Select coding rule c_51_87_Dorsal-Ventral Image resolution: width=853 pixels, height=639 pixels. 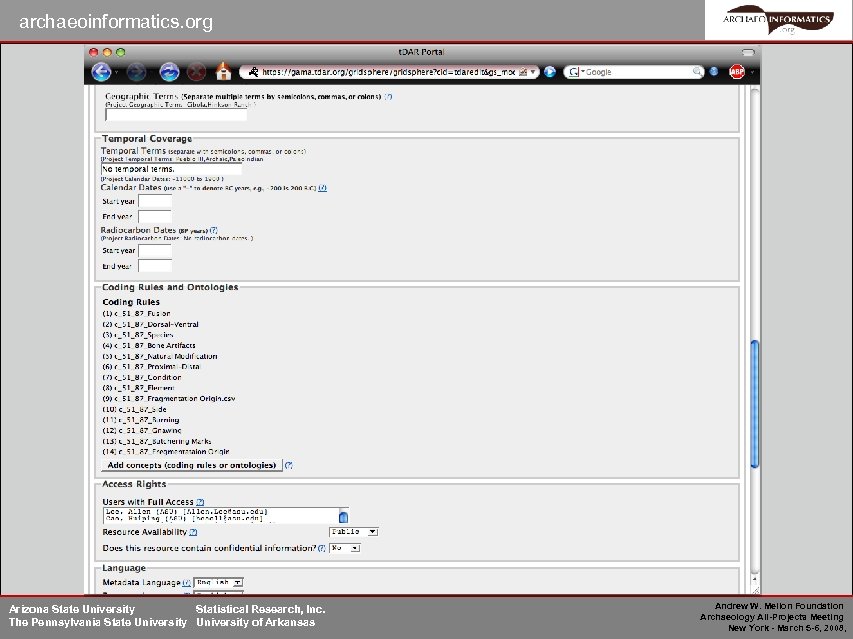pyautogui.click(x=150, y=324)
